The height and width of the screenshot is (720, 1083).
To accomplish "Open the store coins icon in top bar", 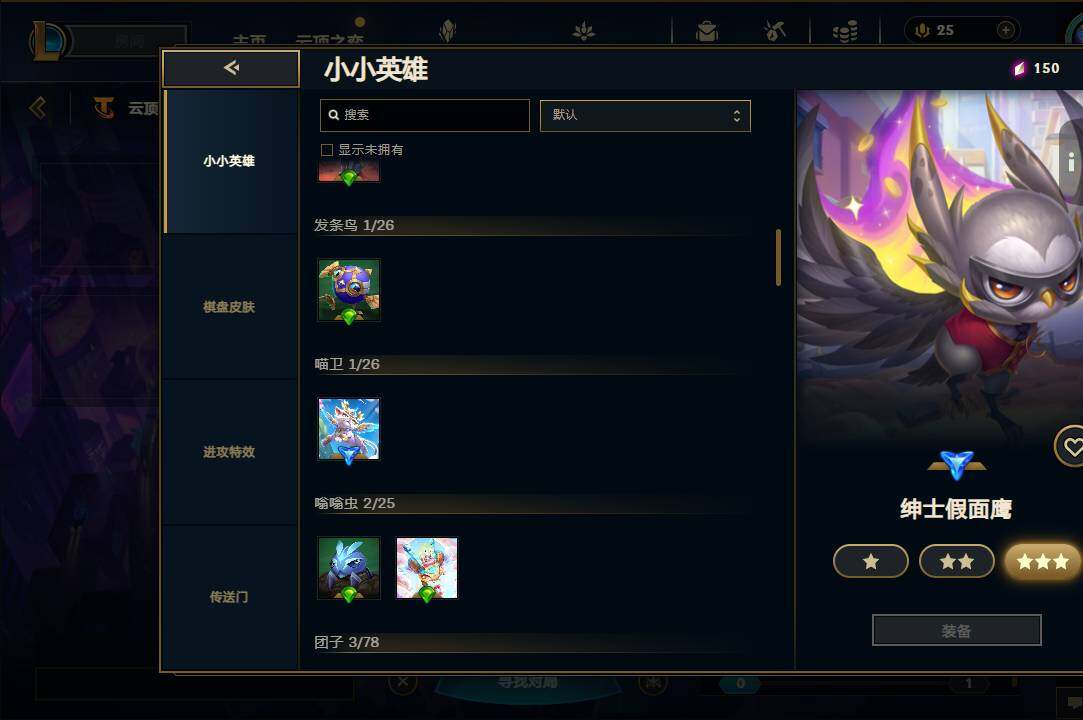I will coord(845,31).
